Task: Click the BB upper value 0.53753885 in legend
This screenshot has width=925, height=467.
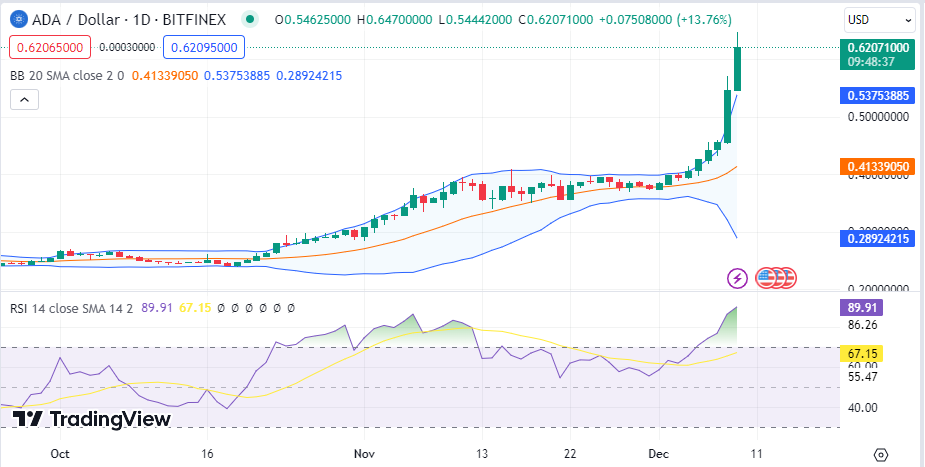Action: [x=237, y=75]
